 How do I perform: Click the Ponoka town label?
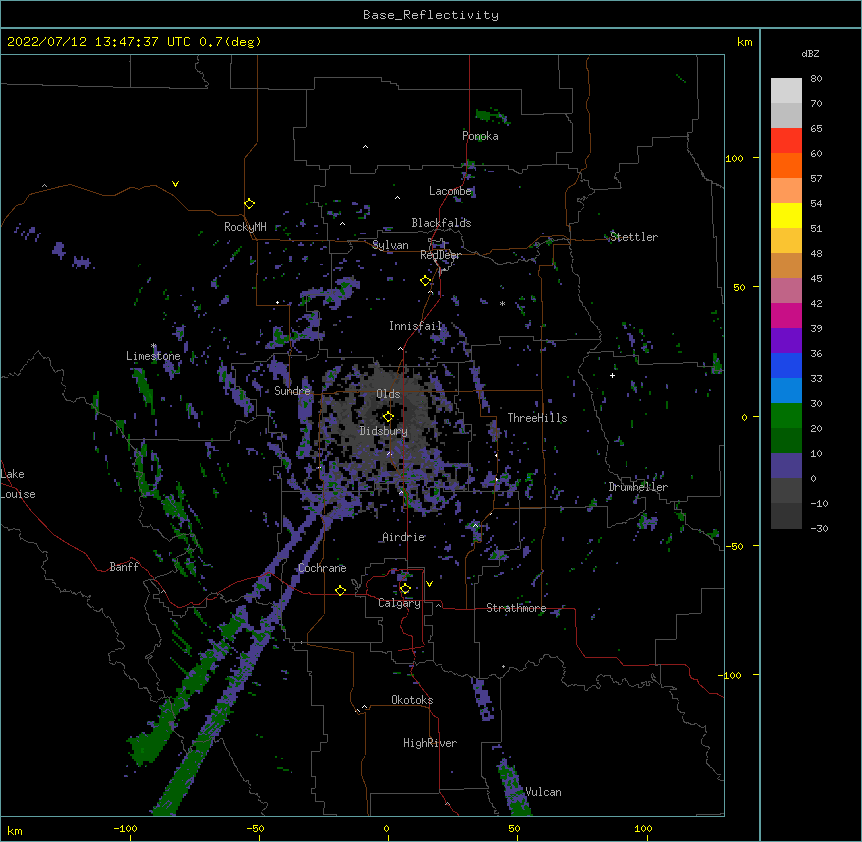(480, 136)
